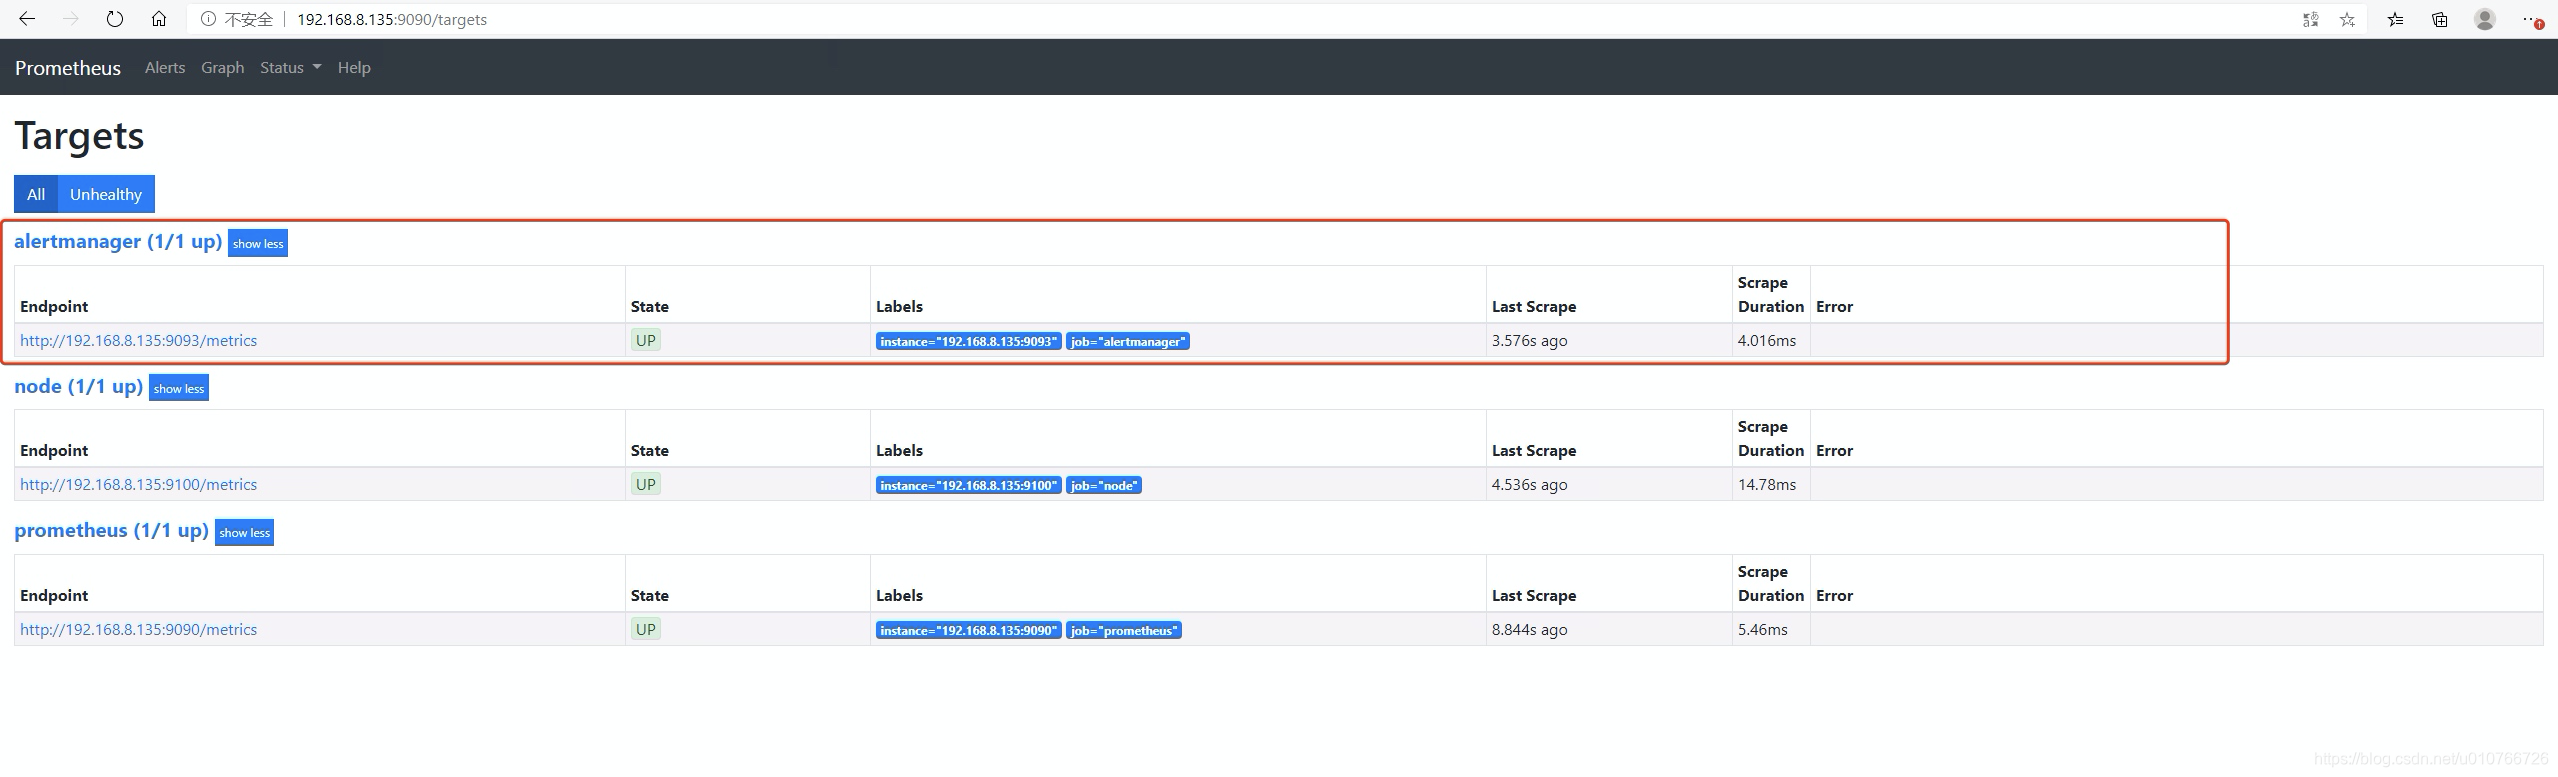Click the alertmanager (1/1 up) heading
Image resolution: width=2558 pixels, height=777 pixels.
click(118, 241)
